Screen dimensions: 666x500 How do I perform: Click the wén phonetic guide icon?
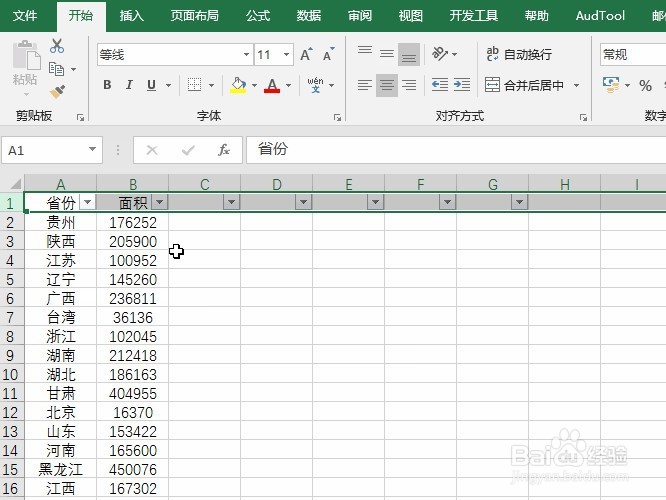[315, 85]
